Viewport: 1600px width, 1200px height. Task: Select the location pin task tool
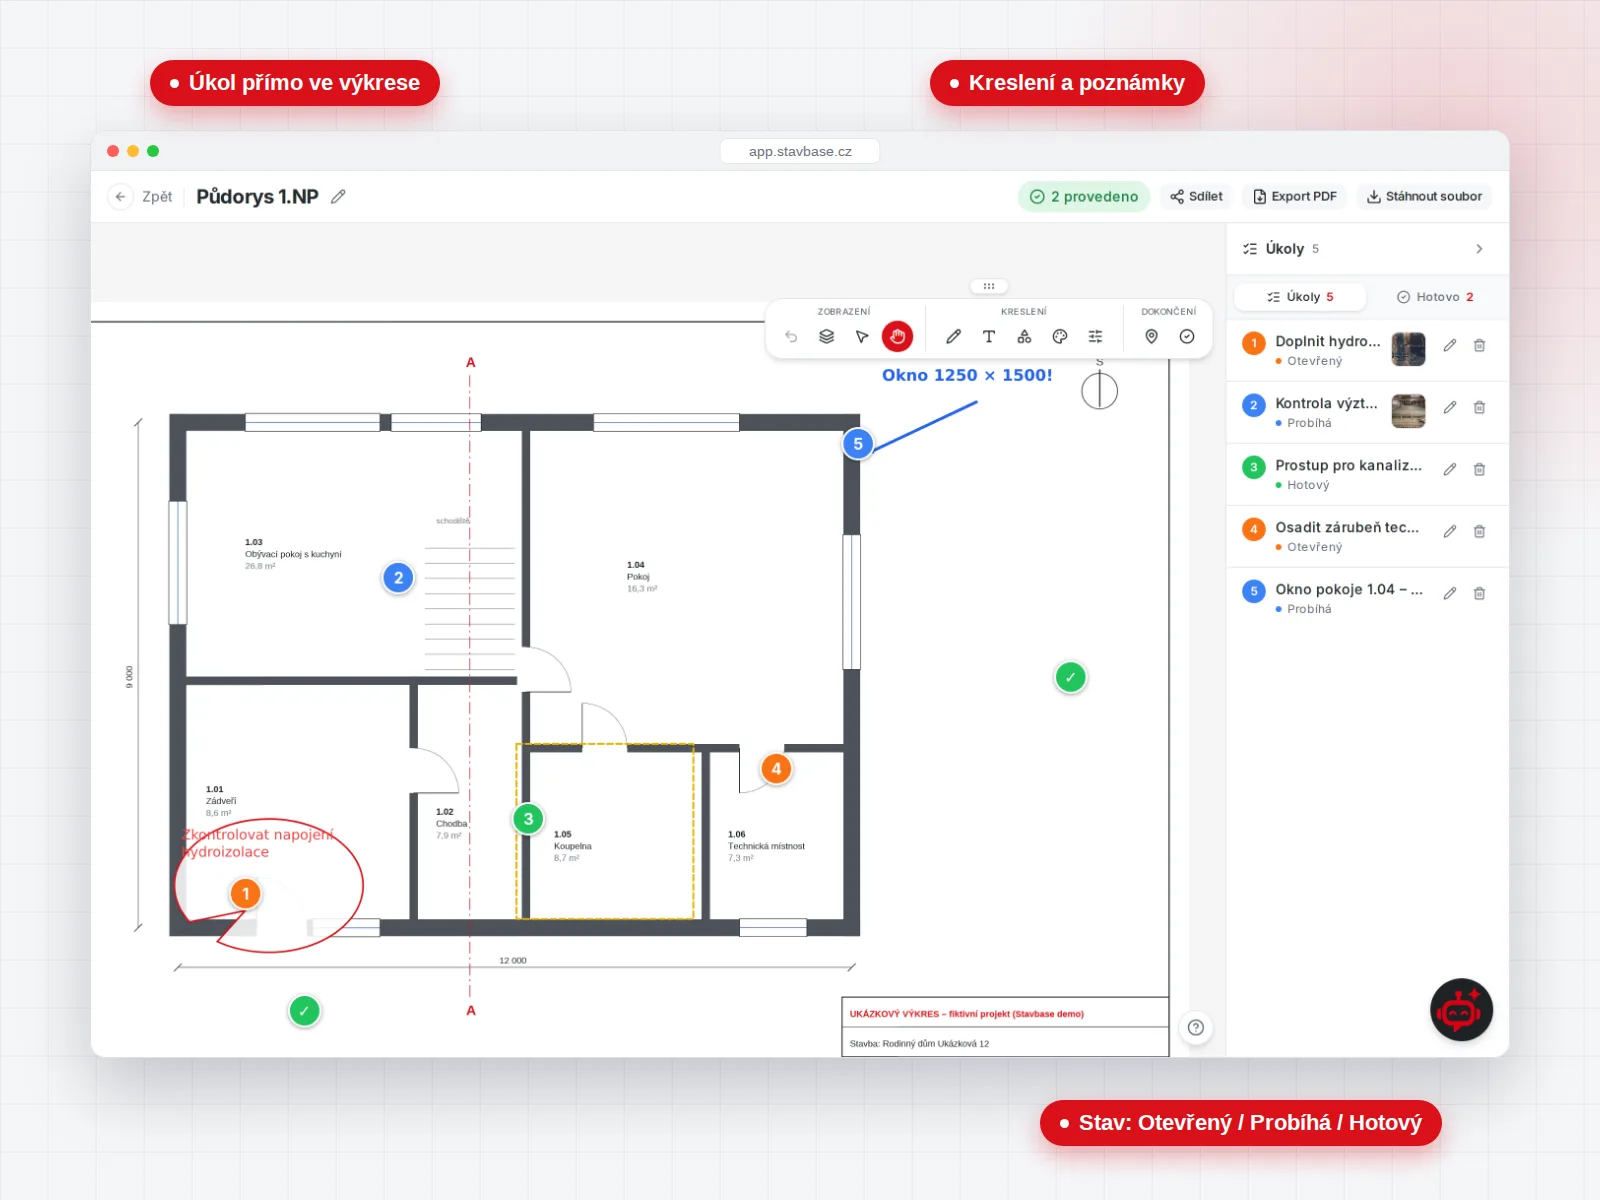click(x=1151, y=337)
